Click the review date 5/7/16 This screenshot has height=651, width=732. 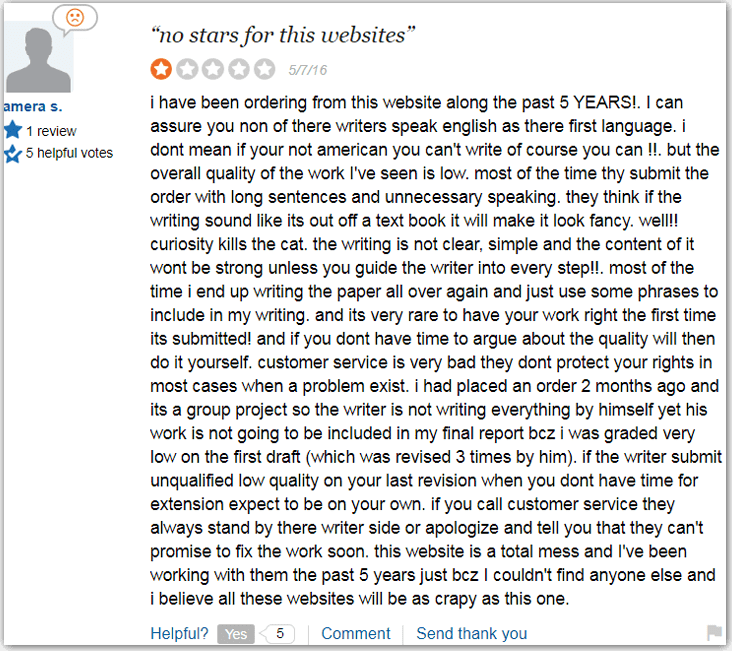pyautogui.click(x=306, y=70)
